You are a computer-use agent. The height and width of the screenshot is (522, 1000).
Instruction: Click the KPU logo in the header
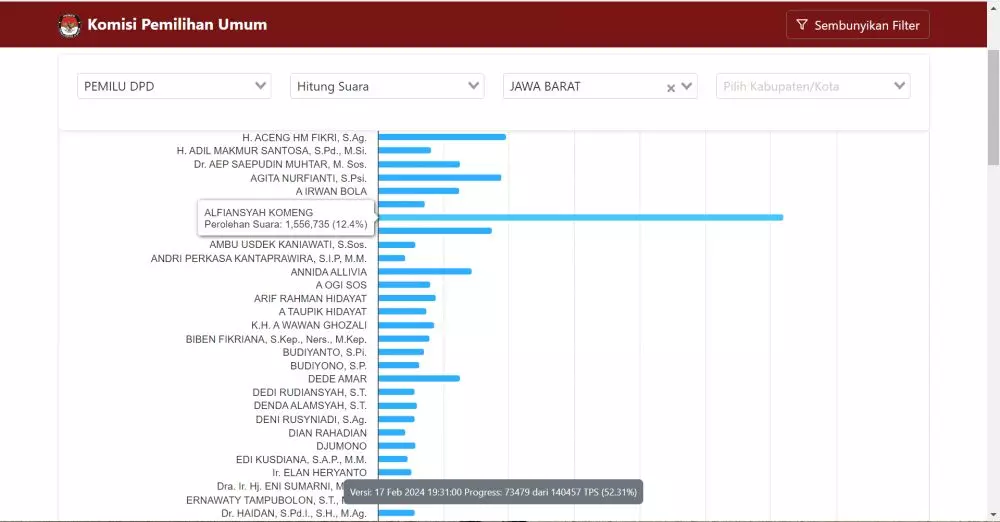pos(69,25)
